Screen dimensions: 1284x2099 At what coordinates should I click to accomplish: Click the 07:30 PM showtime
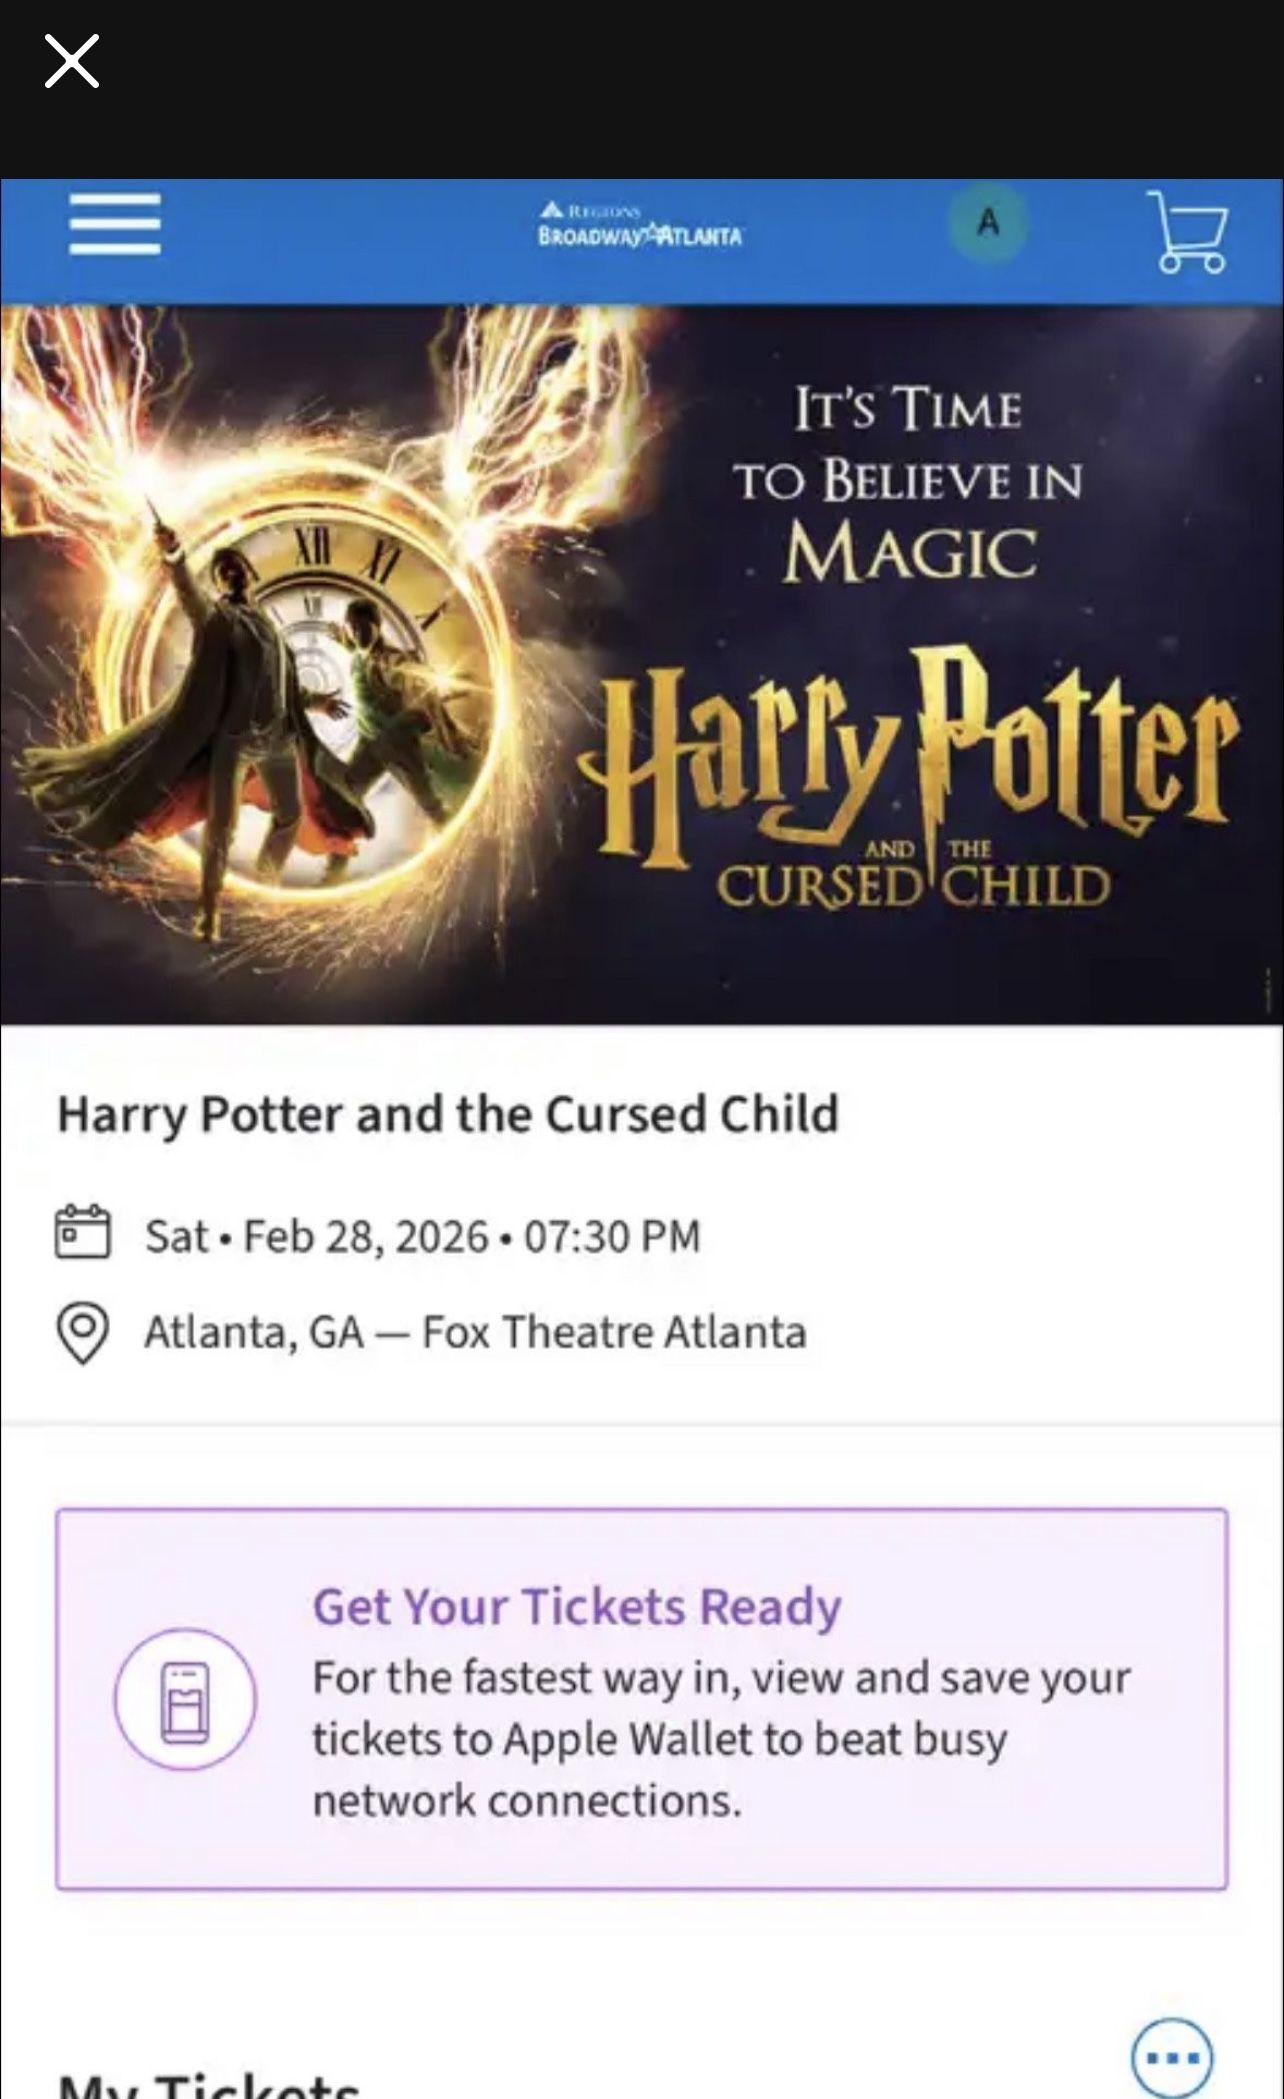[x=612, y=1236]
